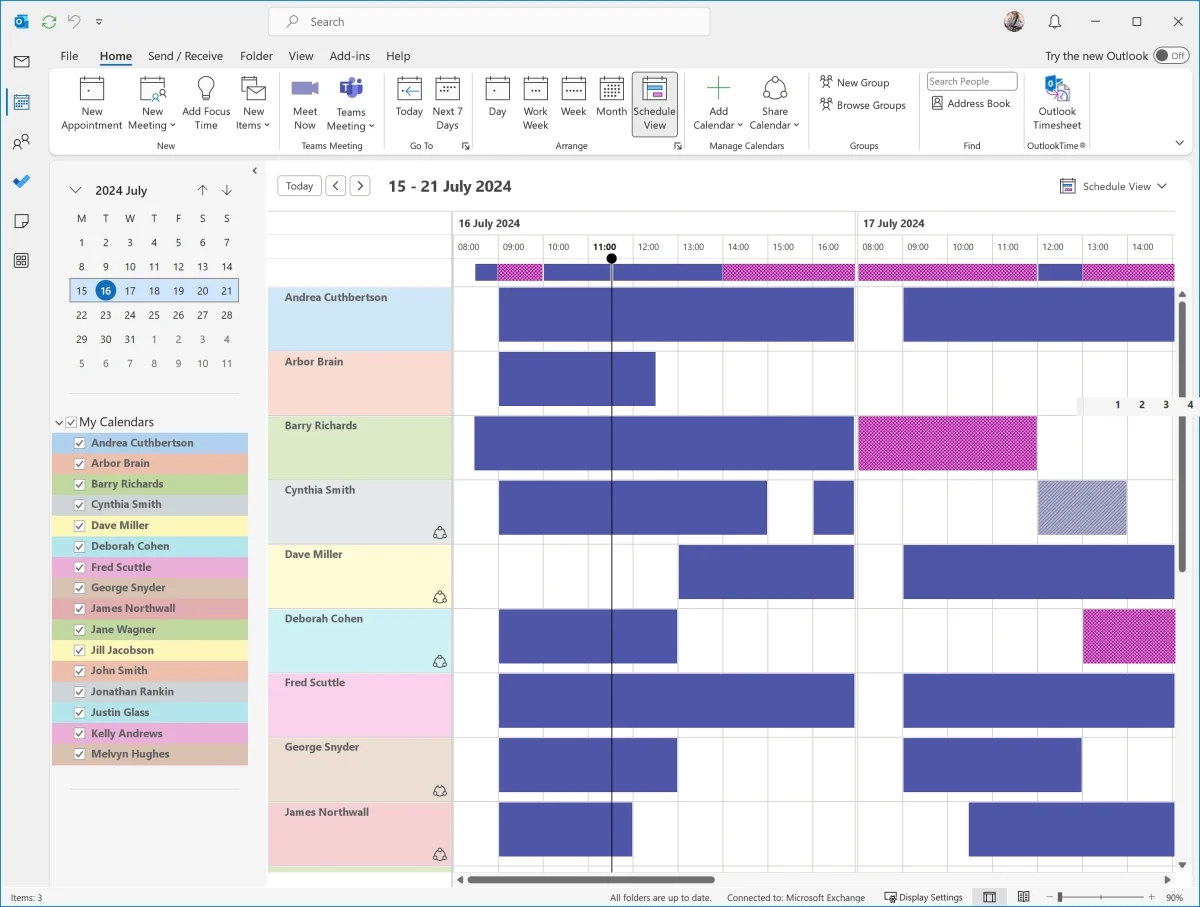Click zoom in plus button

click(1150, 897)
